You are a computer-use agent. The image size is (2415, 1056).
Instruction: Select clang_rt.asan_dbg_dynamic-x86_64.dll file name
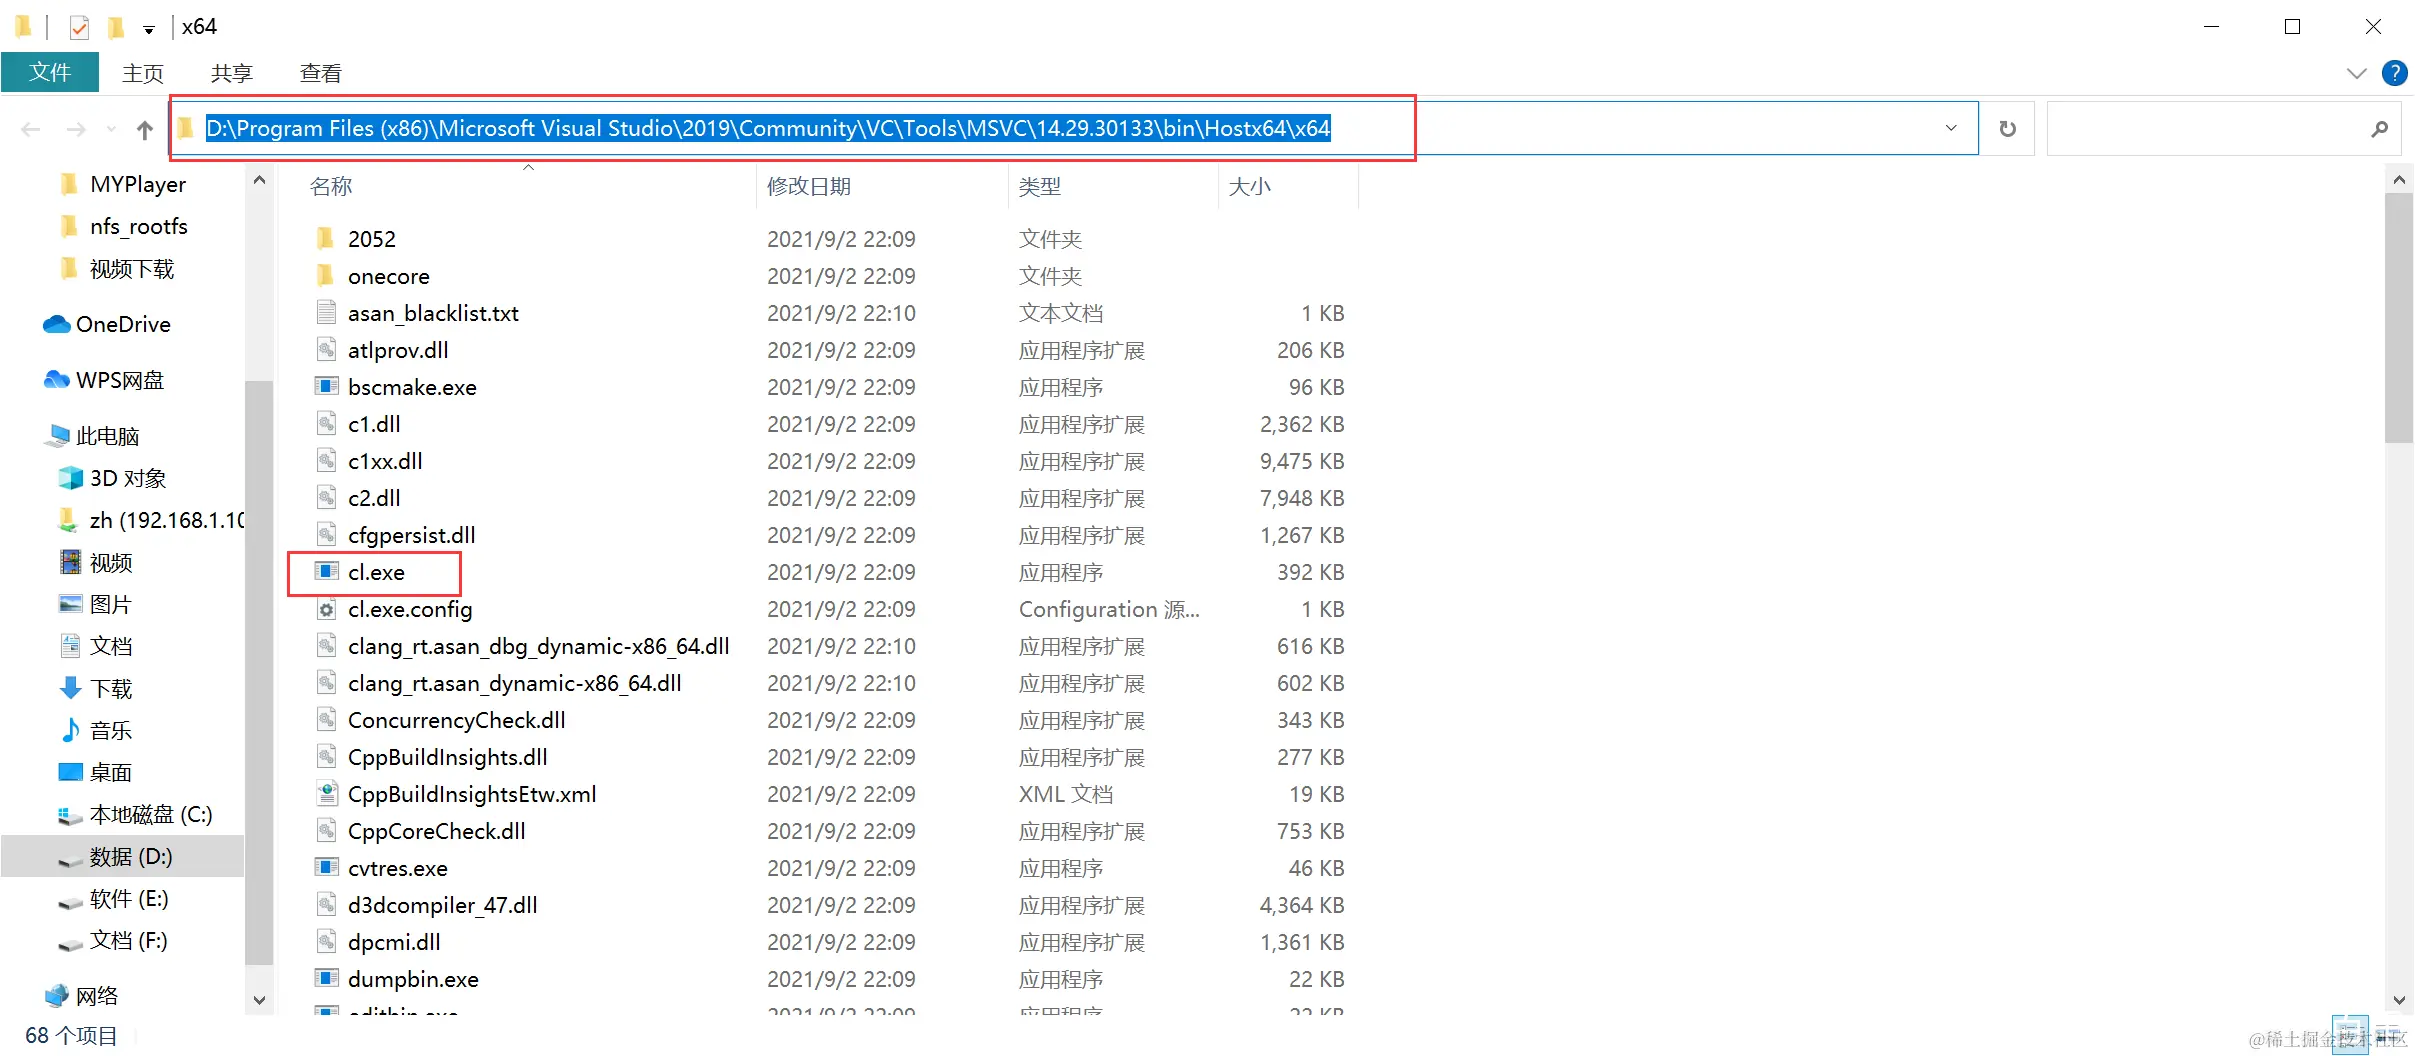539,646
